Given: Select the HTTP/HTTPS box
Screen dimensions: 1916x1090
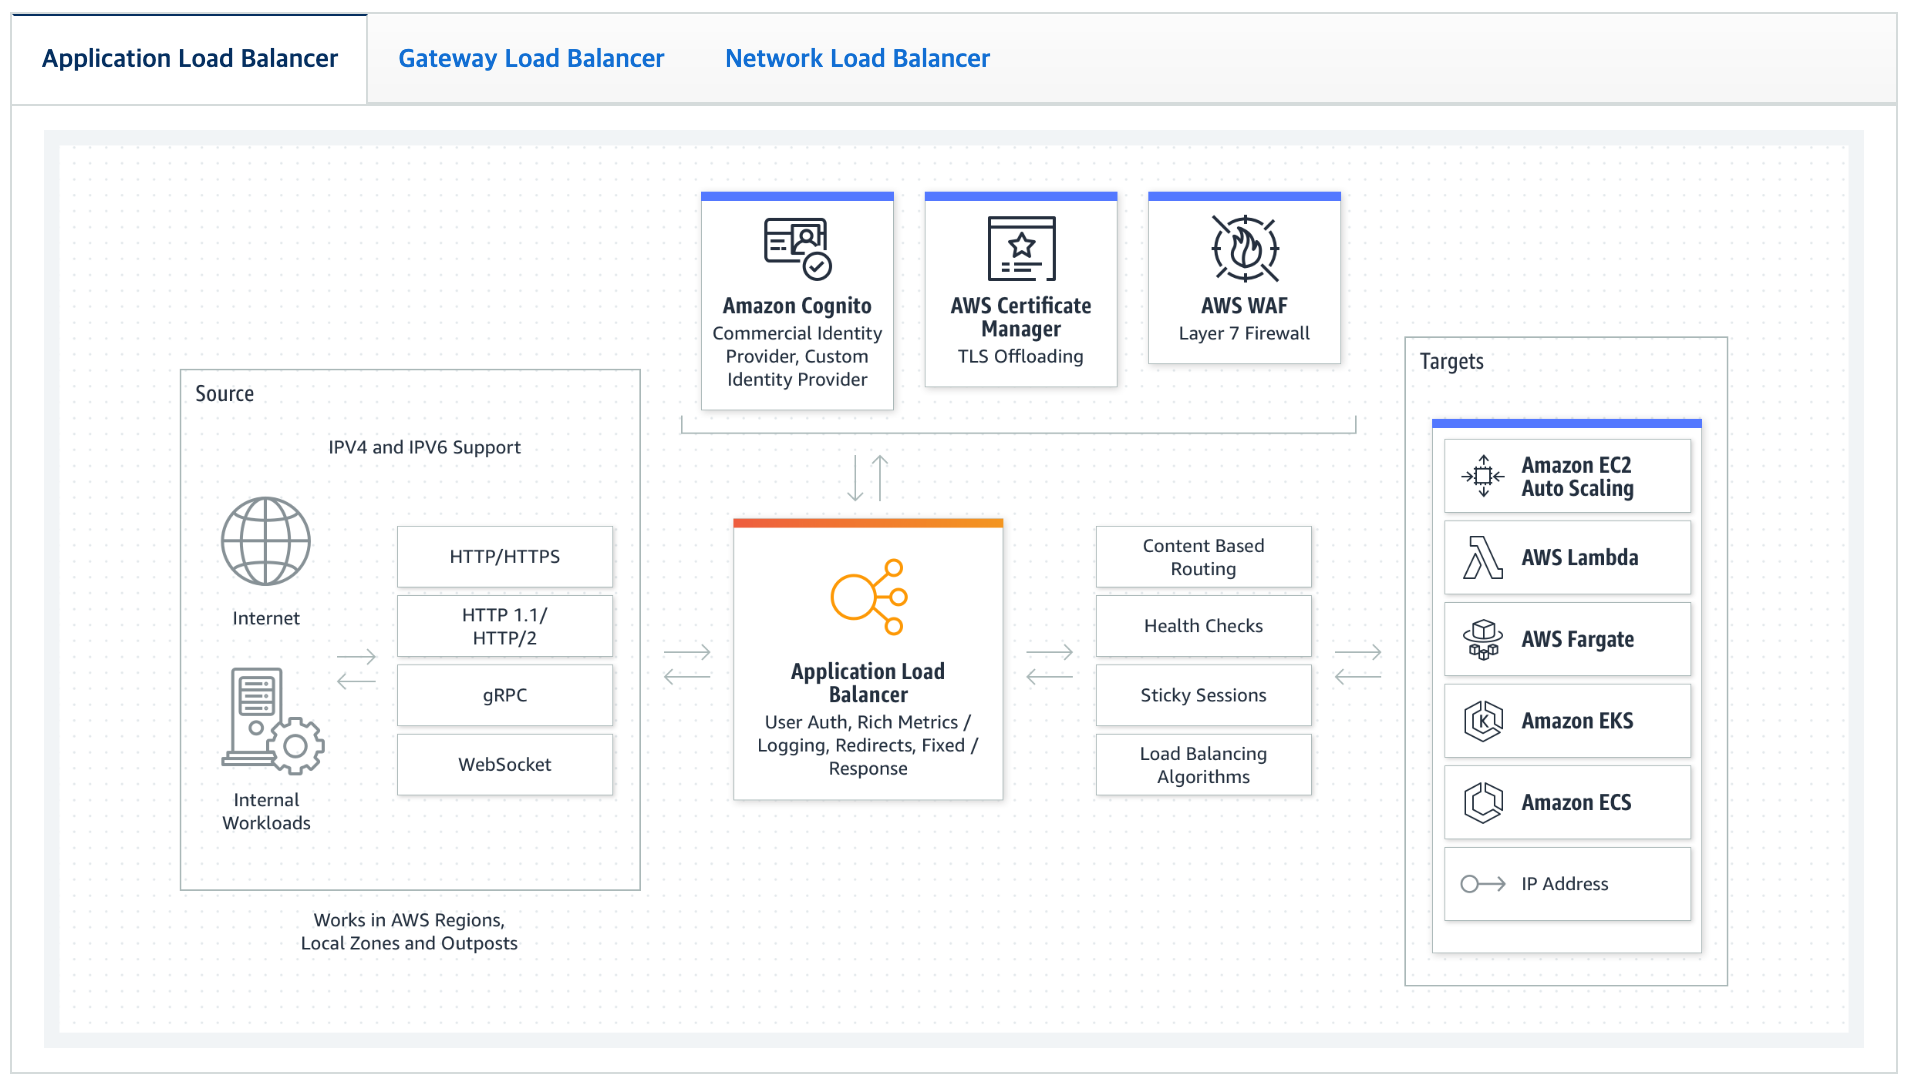Looking at the screenshot, I should (x=505, y=557).
